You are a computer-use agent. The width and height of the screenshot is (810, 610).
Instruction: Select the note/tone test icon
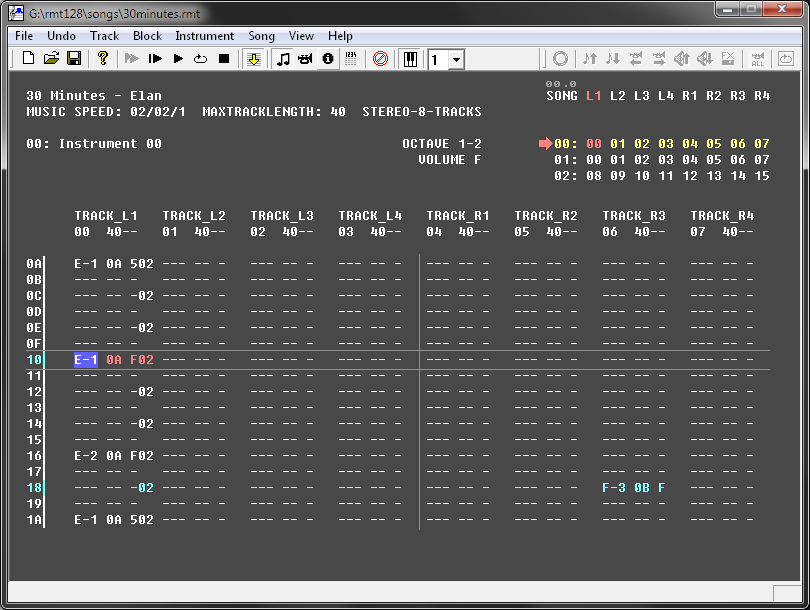[x=283, y=59]
